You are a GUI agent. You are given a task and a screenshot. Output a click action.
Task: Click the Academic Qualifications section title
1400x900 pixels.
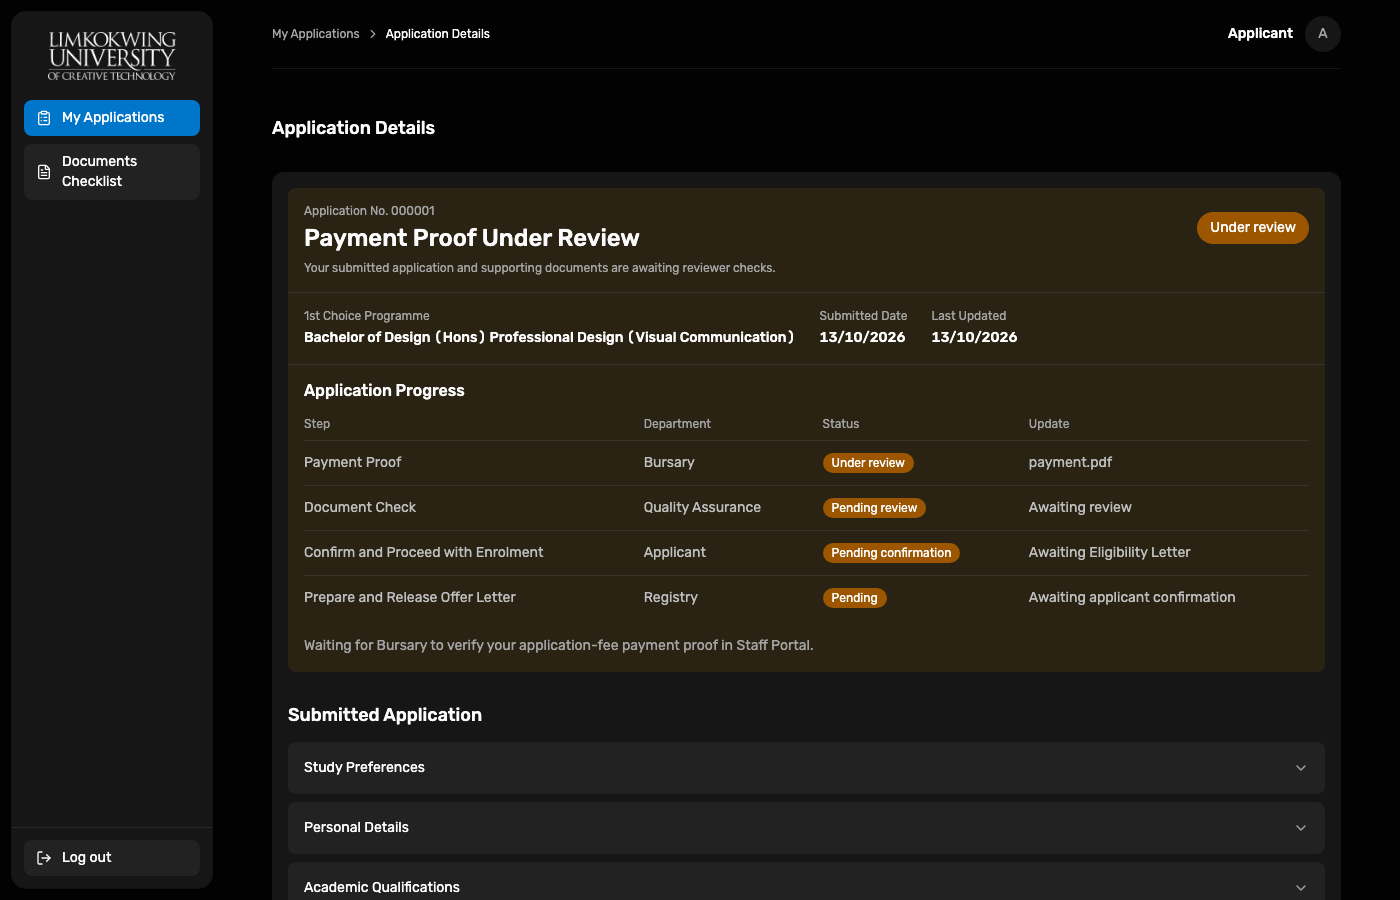(x=382, y=888)
